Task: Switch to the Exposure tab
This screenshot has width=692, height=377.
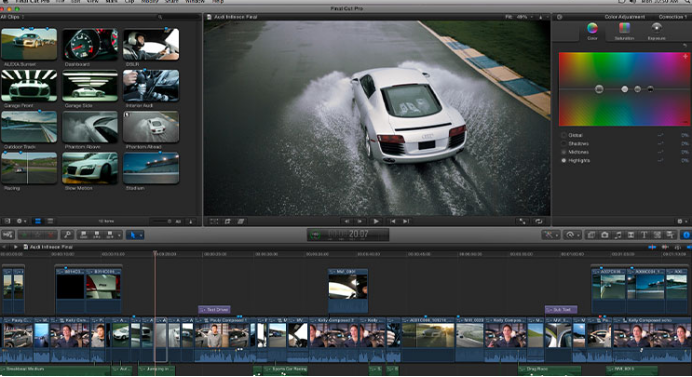Action: (x=656, y=31)
